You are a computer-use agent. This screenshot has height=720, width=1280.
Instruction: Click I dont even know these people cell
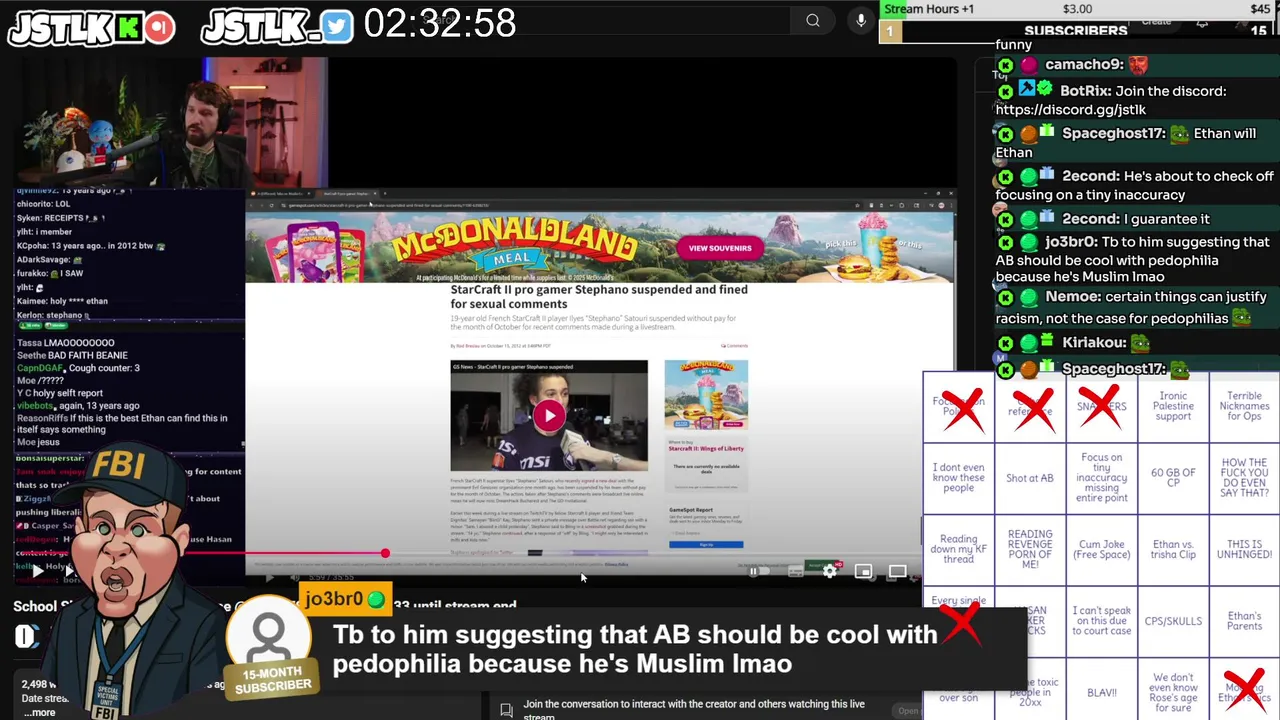[958, 478]
